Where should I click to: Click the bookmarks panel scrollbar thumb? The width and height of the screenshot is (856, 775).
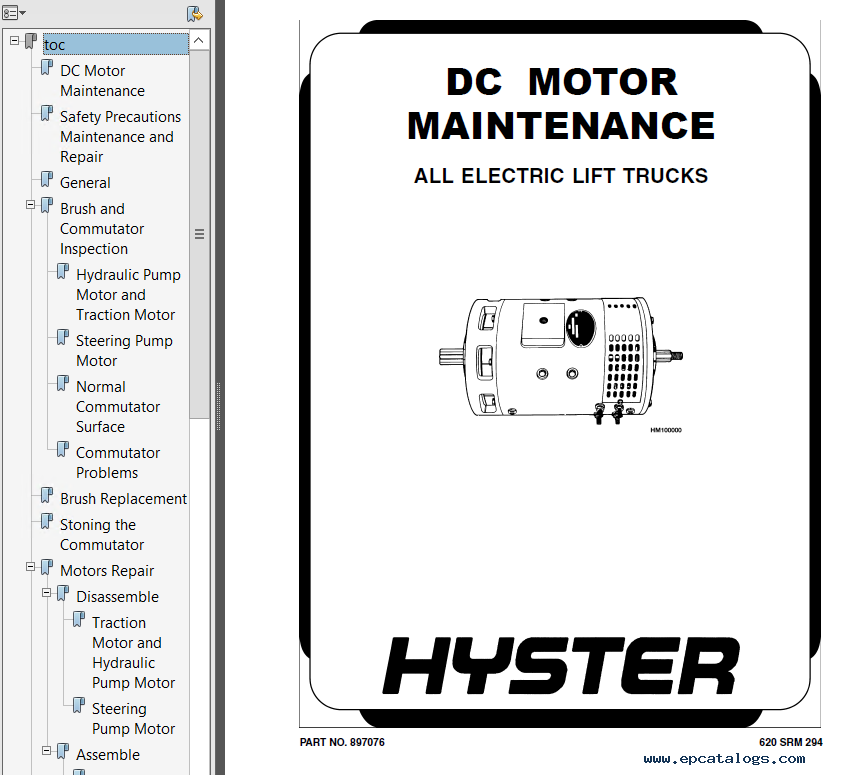[199, 235]
